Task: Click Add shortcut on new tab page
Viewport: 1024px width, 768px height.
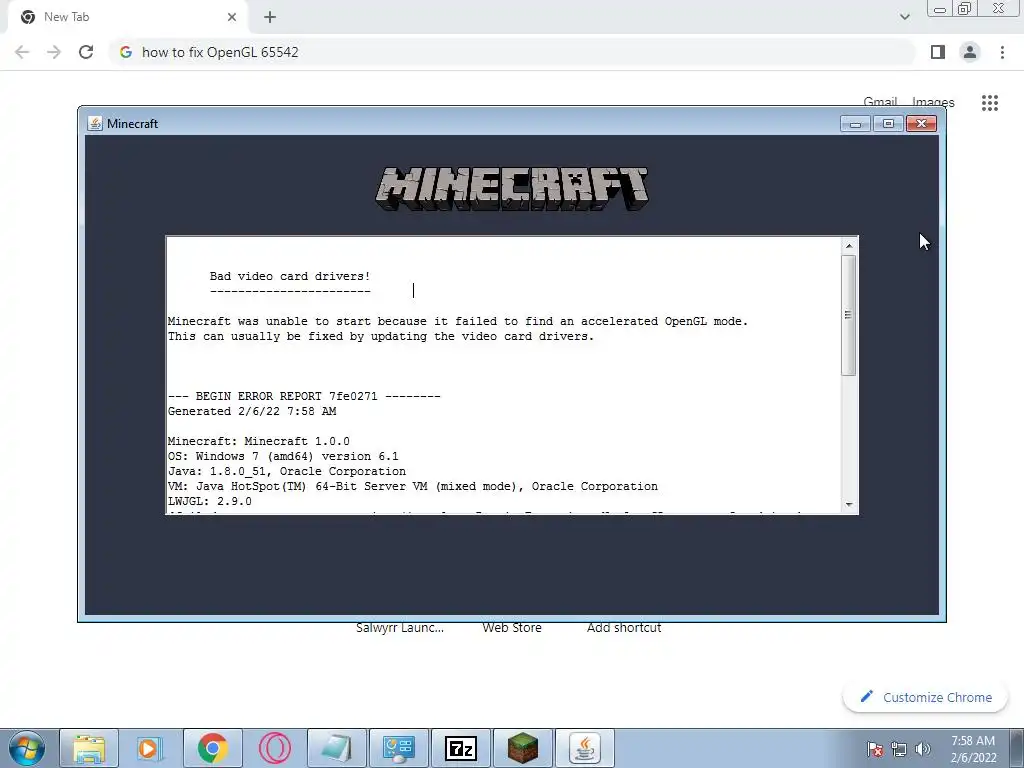Action: click(x=624, y=628)
